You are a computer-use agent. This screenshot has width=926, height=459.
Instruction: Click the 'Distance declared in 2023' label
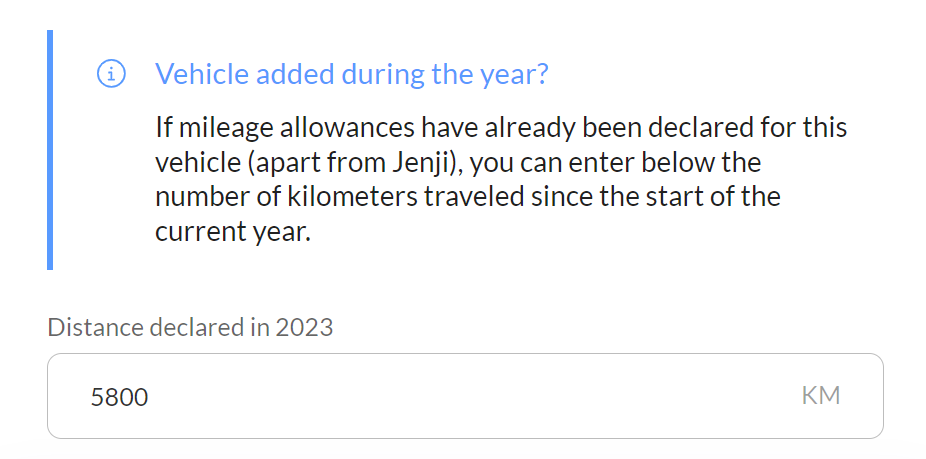(190, 327)
